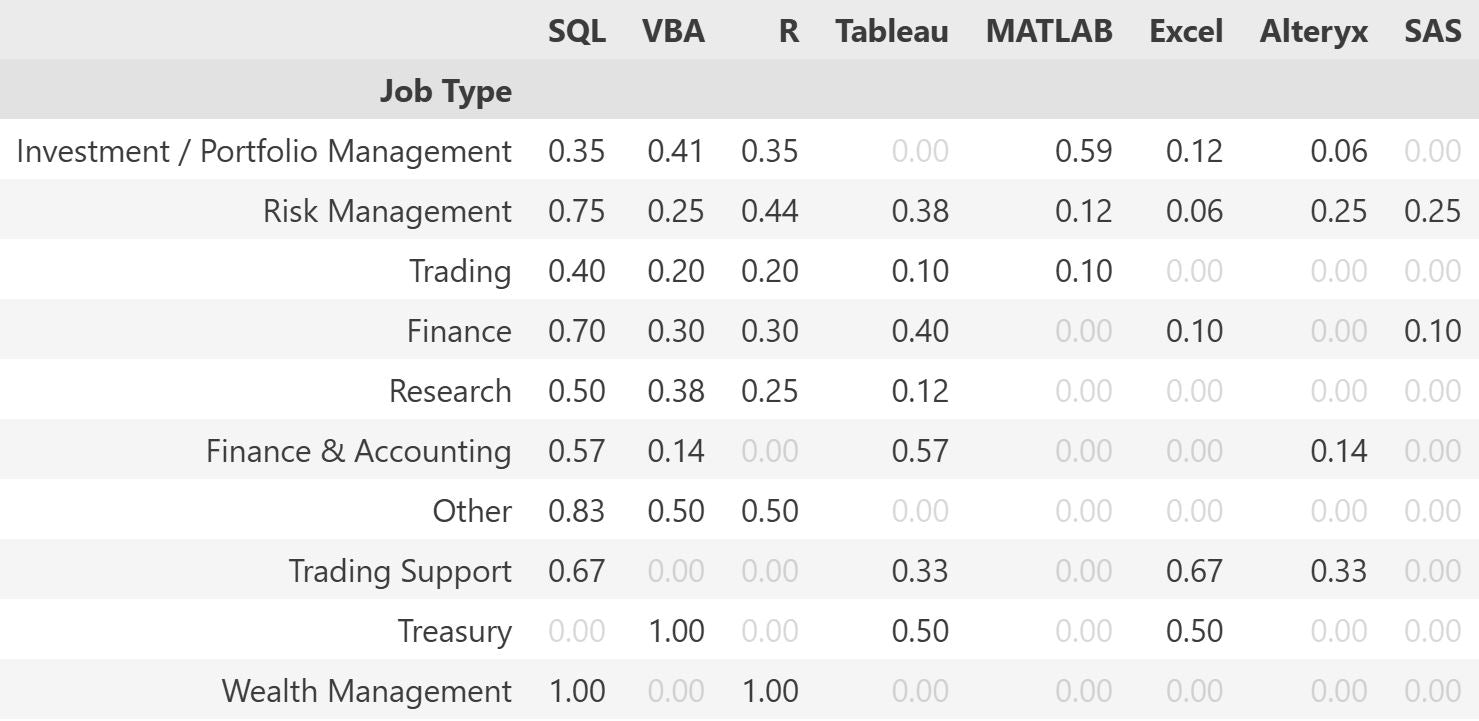
Task: Select the Treasury row label
Action: [x=455, y=631]
